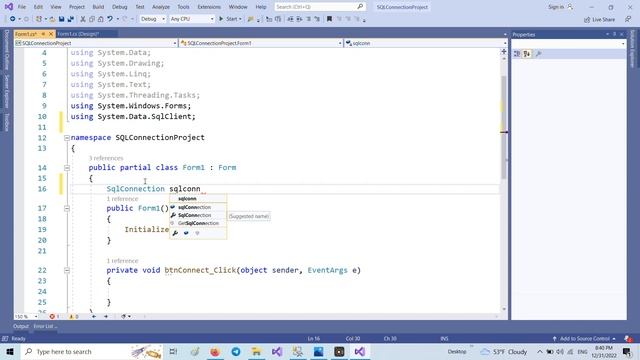
Task: Click the Open File toolbar icon
Action: pyautogui.click(x=52, y=19)
